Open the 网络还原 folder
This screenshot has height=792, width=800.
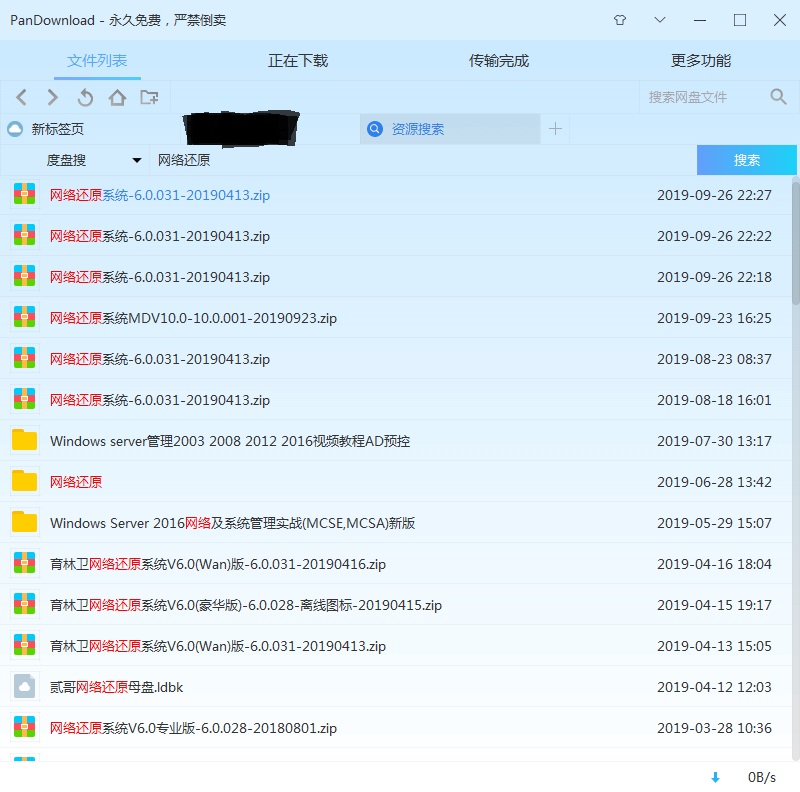(x=76, y=482)
